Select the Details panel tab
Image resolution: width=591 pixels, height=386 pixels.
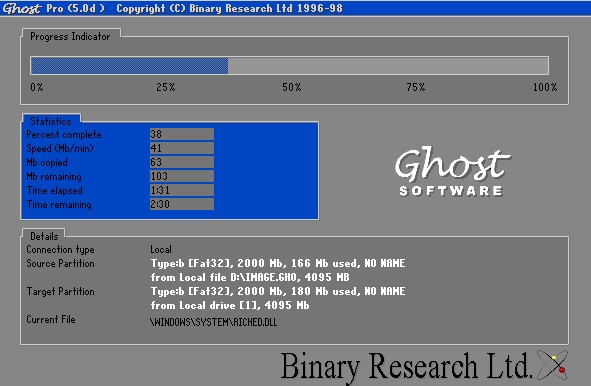pos(44,236)
